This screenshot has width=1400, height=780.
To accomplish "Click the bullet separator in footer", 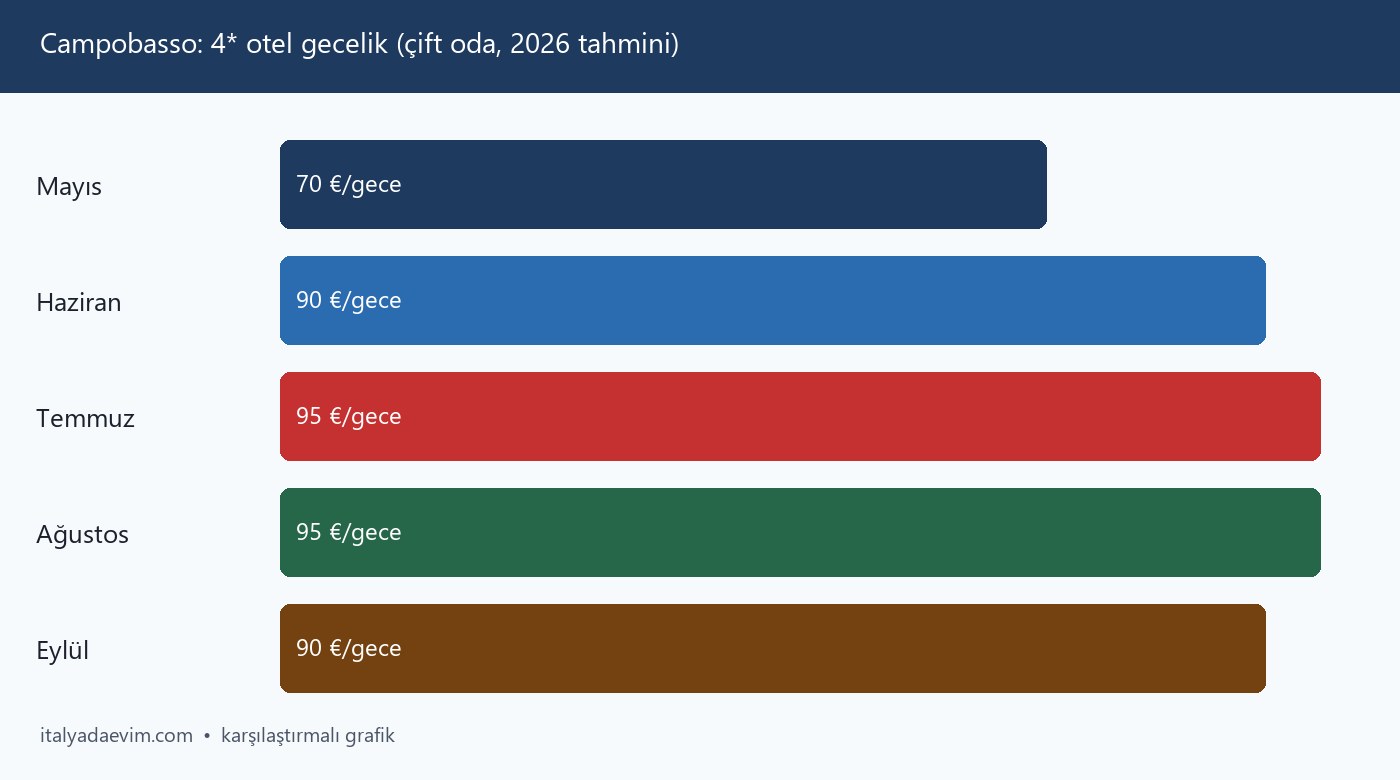I will coord(207,736).
